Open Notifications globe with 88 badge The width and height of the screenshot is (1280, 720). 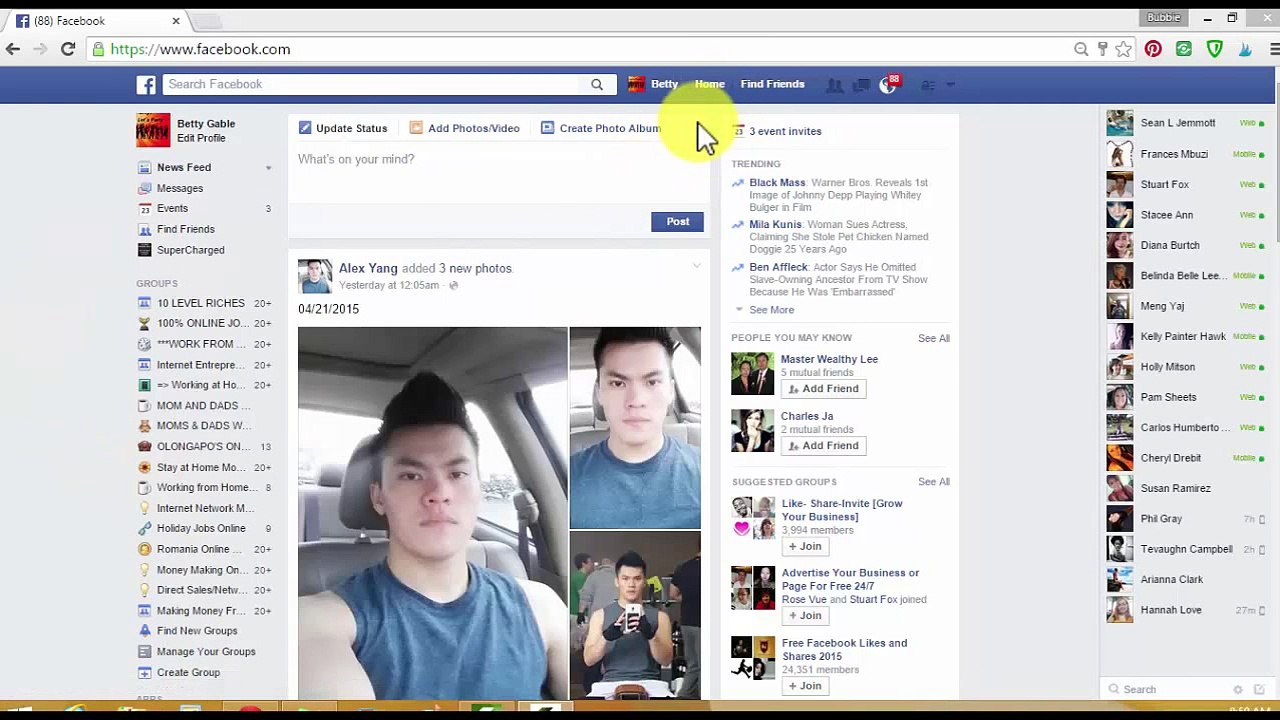[888, 85]
